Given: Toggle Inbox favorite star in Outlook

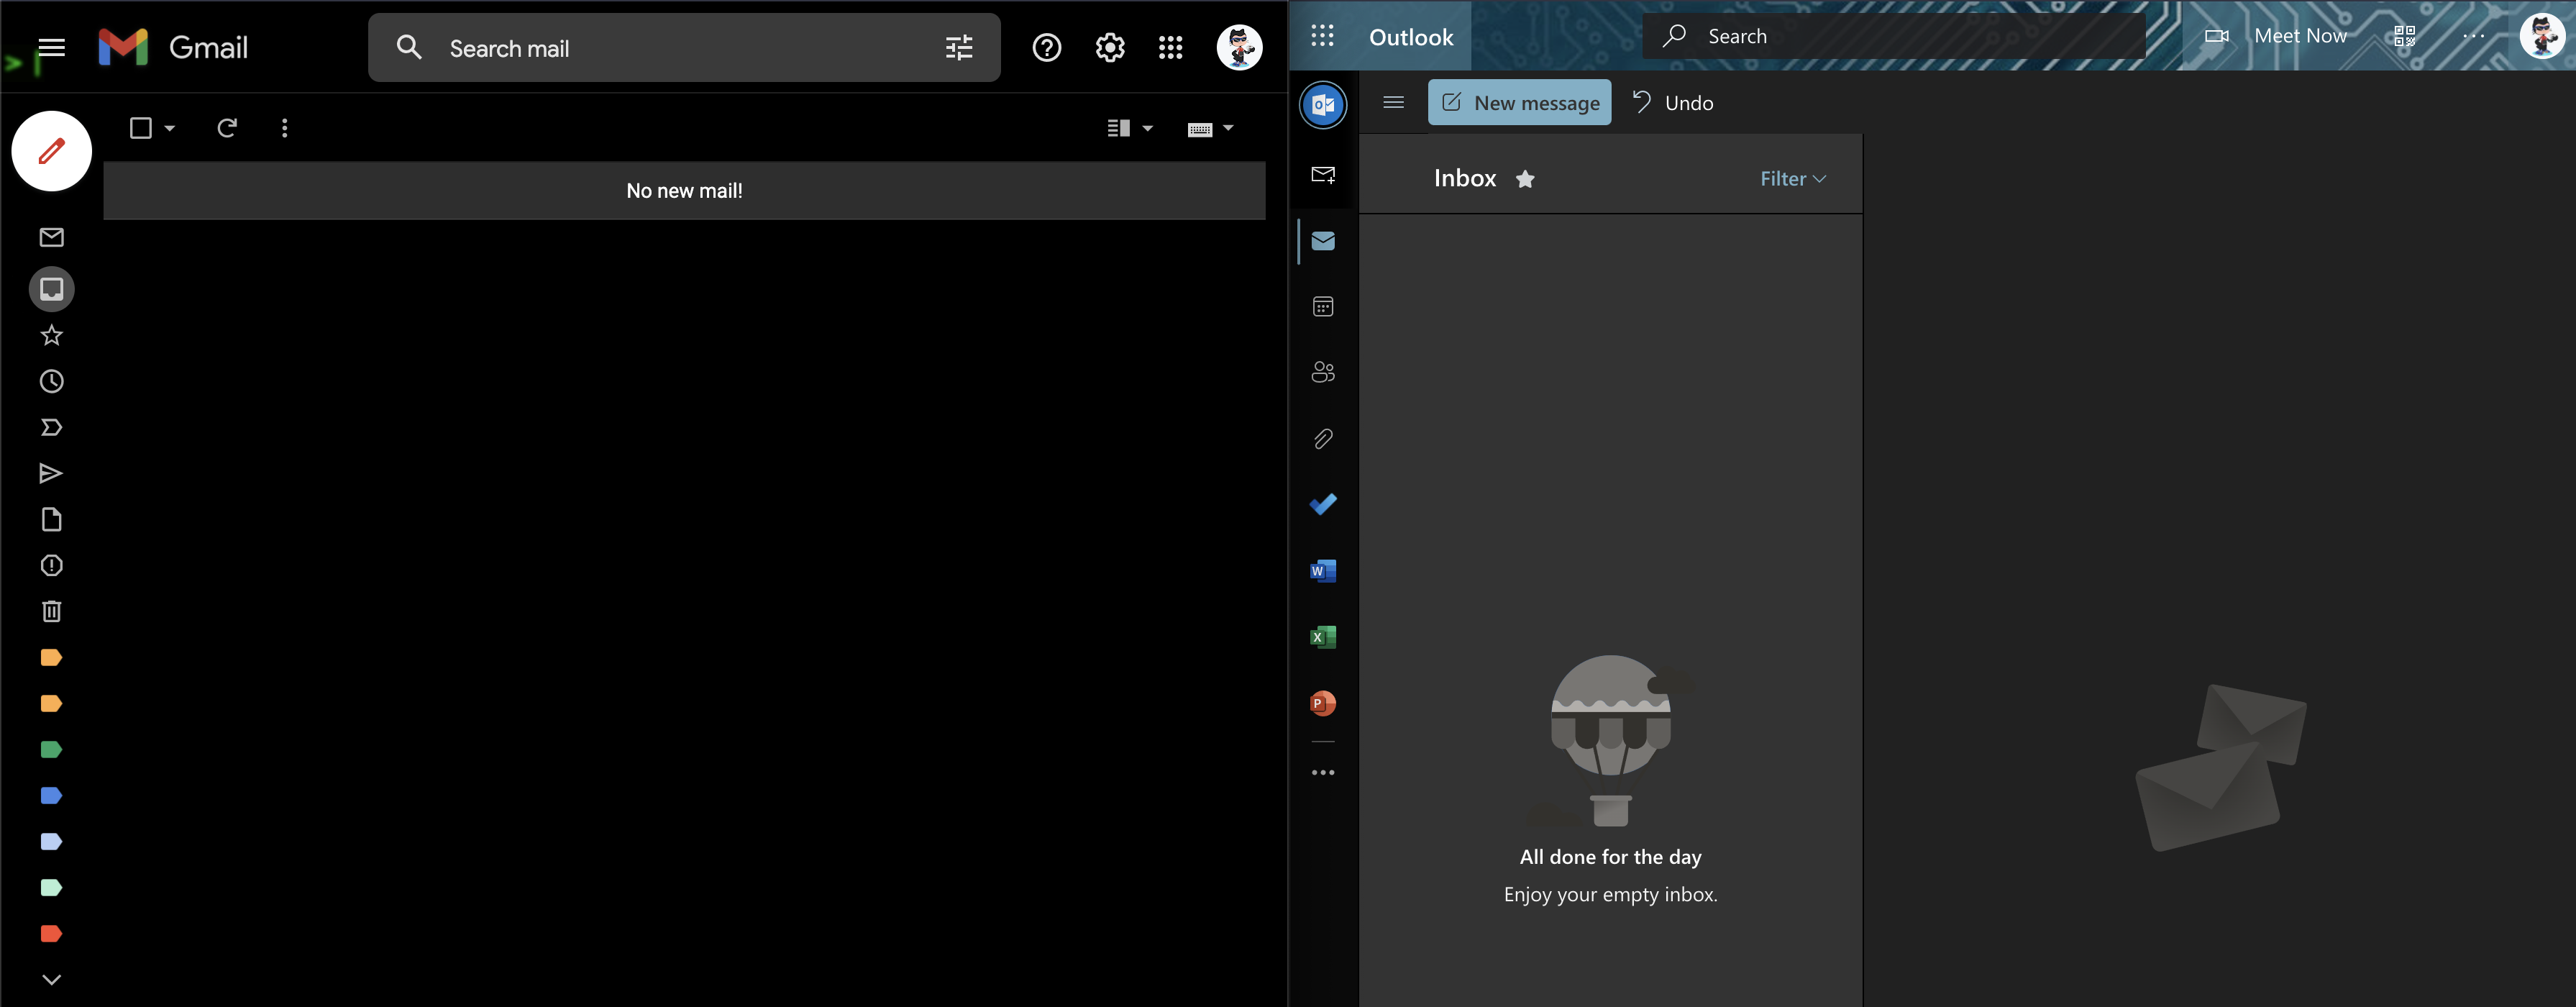Looking at the screenshot, I should point(1524,179).
